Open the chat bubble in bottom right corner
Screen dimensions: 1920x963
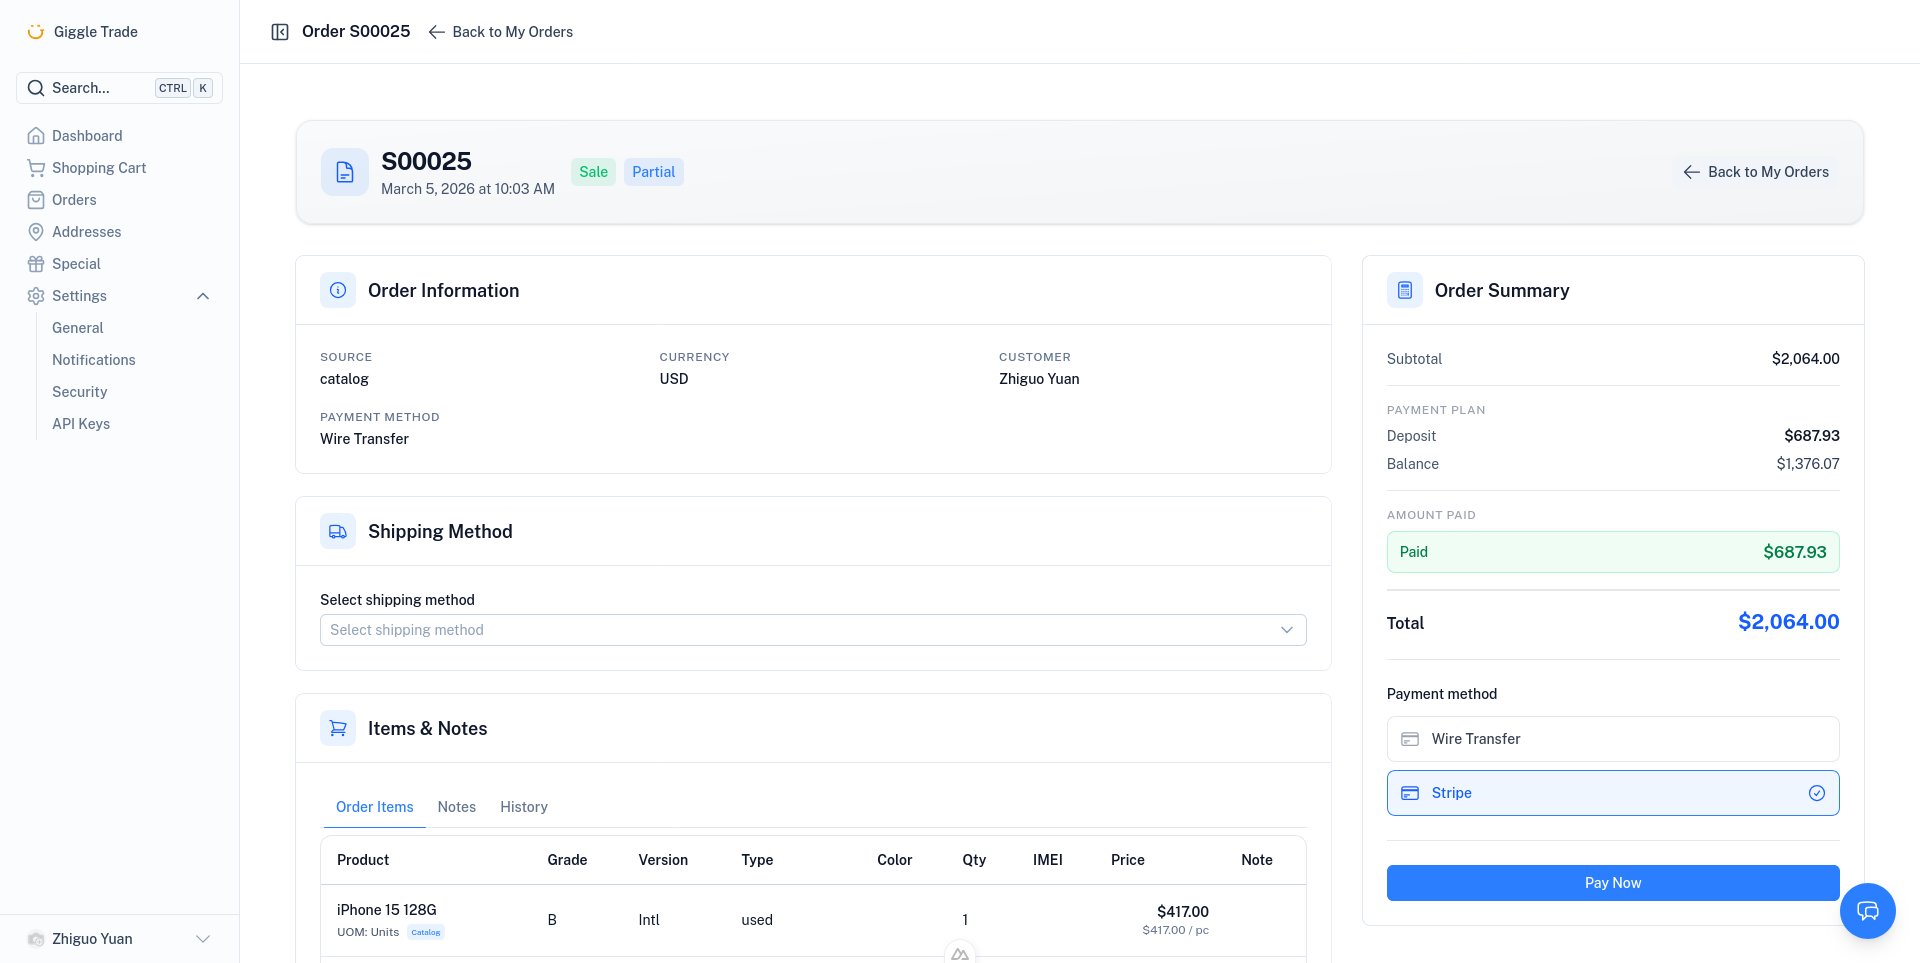tap(1868, 911)
